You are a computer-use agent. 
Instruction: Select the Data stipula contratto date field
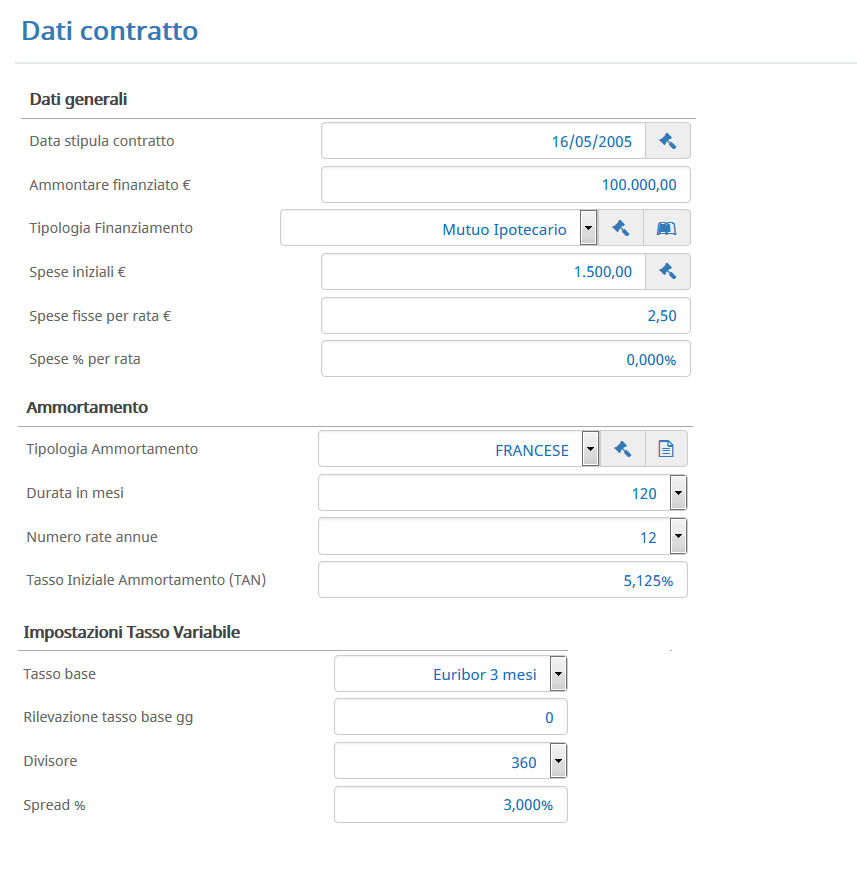point(483,141)
